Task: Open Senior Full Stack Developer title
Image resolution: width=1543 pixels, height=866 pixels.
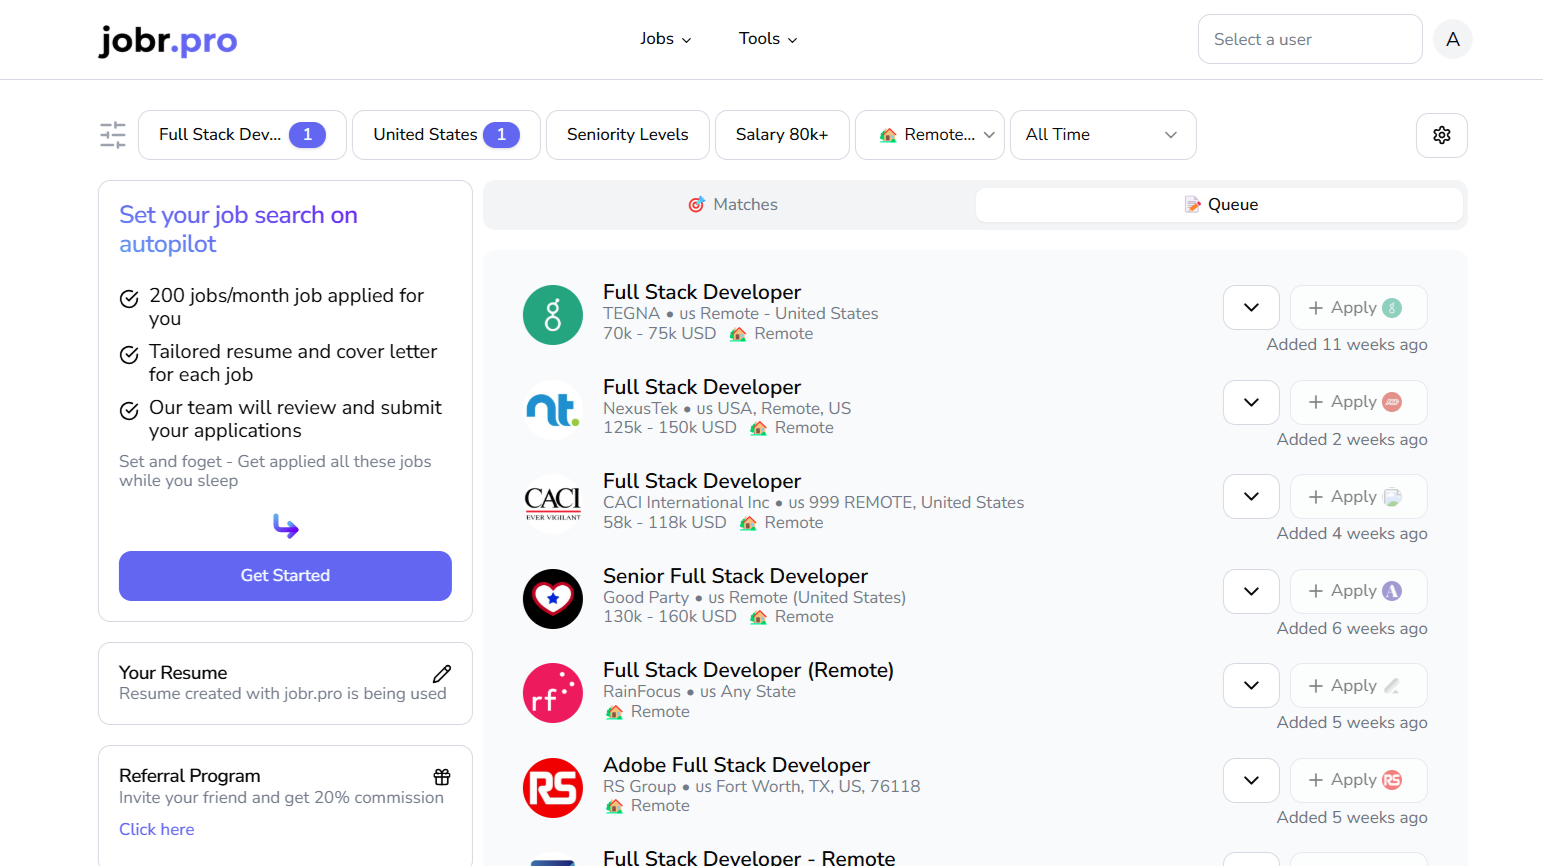Action: click(x=735, y=576)
